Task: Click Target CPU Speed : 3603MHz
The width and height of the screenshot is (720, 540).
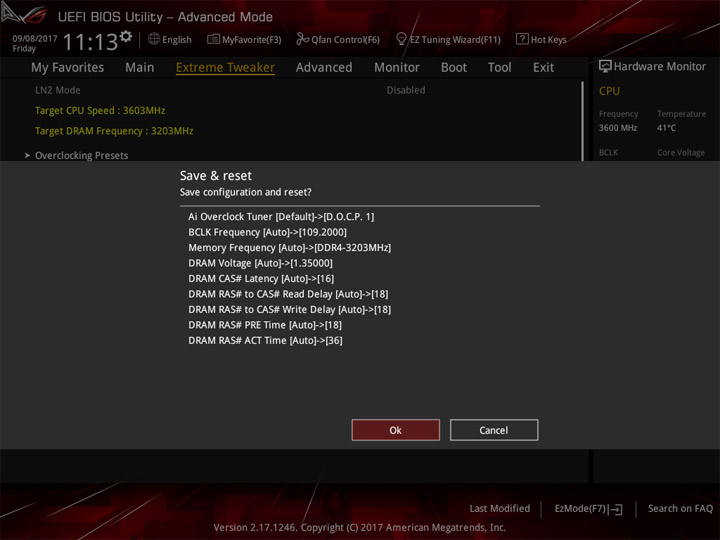Action: pos(100,111)
